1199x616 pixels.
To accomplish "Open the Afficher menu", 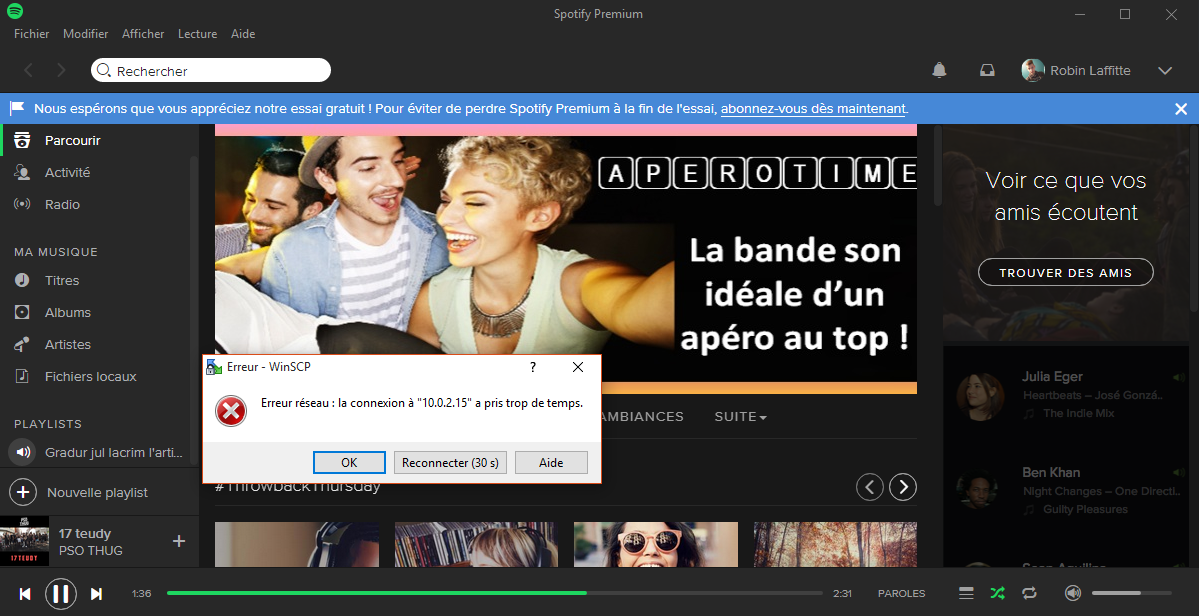I will [x=143, y=34].
